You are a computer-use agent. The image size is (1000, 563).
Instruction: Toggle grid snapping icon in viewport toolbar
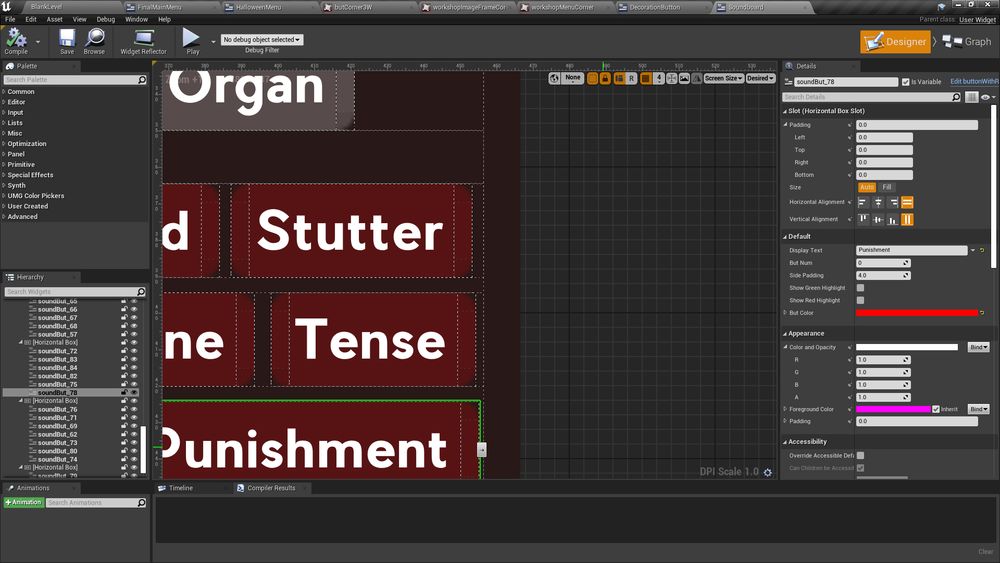click(646, 78)
